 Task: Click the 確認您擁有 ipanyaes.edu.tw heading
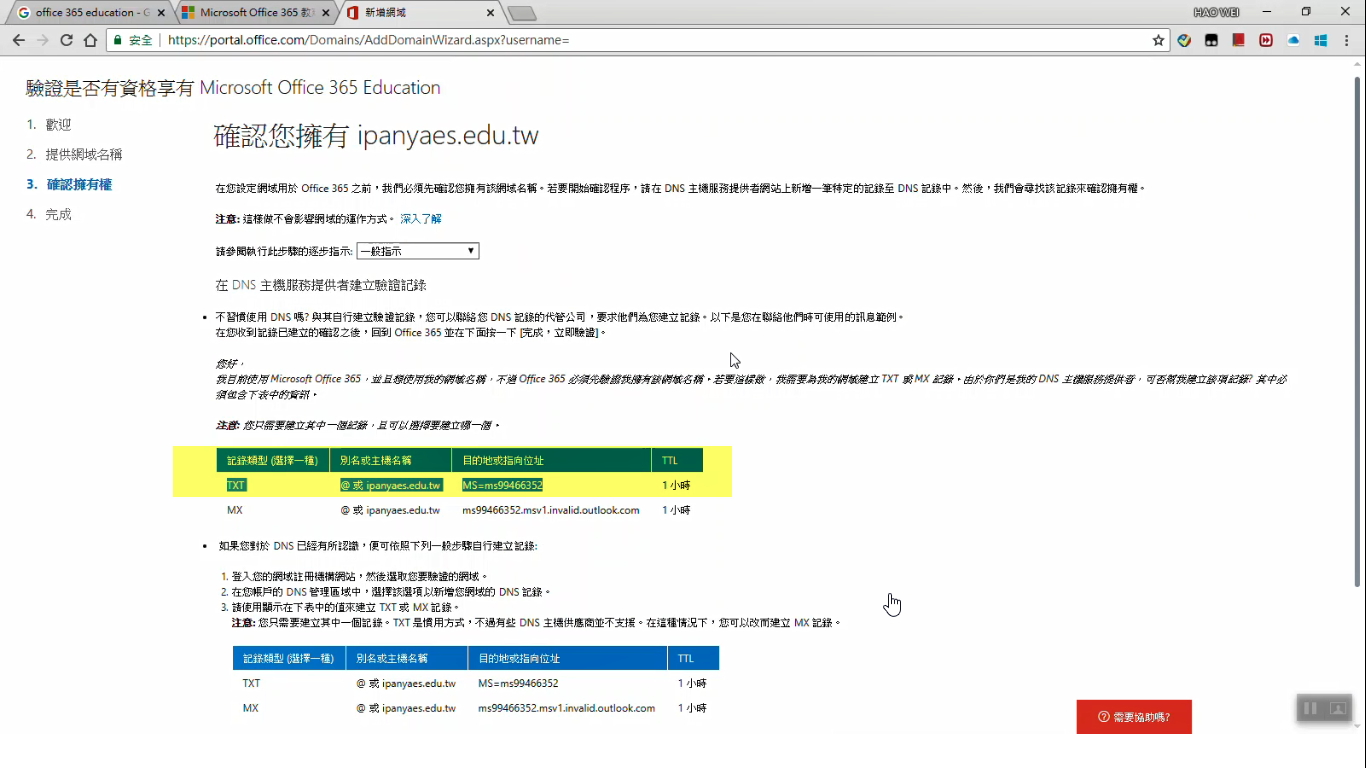[x=377, y=136]
